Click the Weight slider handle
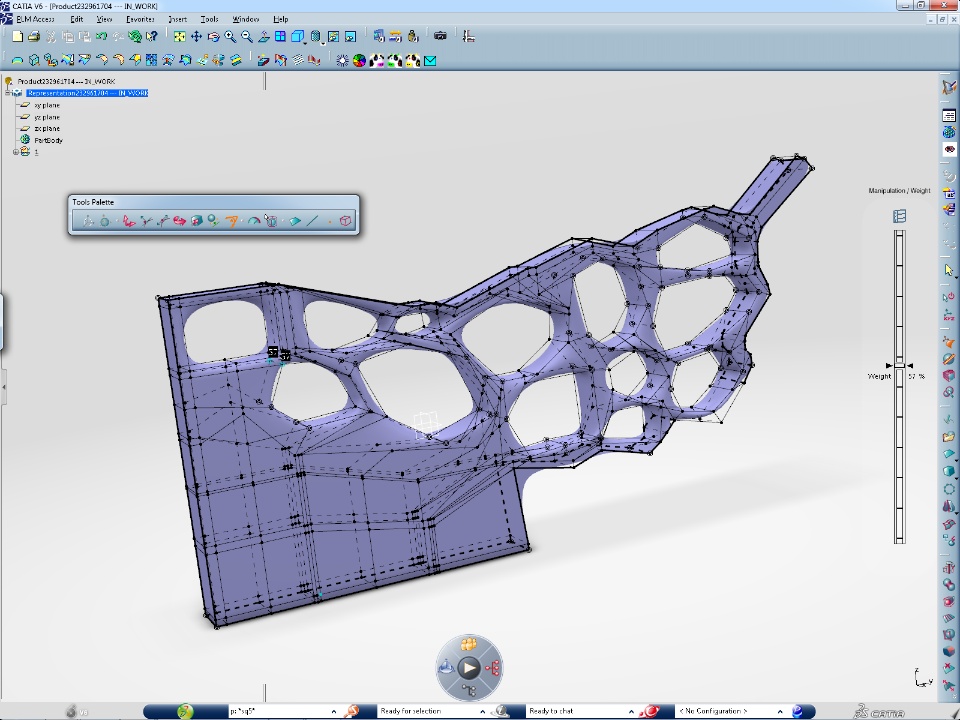Image resolution: width=960 pixels, height=720 pixels. (x=899, y=366)
